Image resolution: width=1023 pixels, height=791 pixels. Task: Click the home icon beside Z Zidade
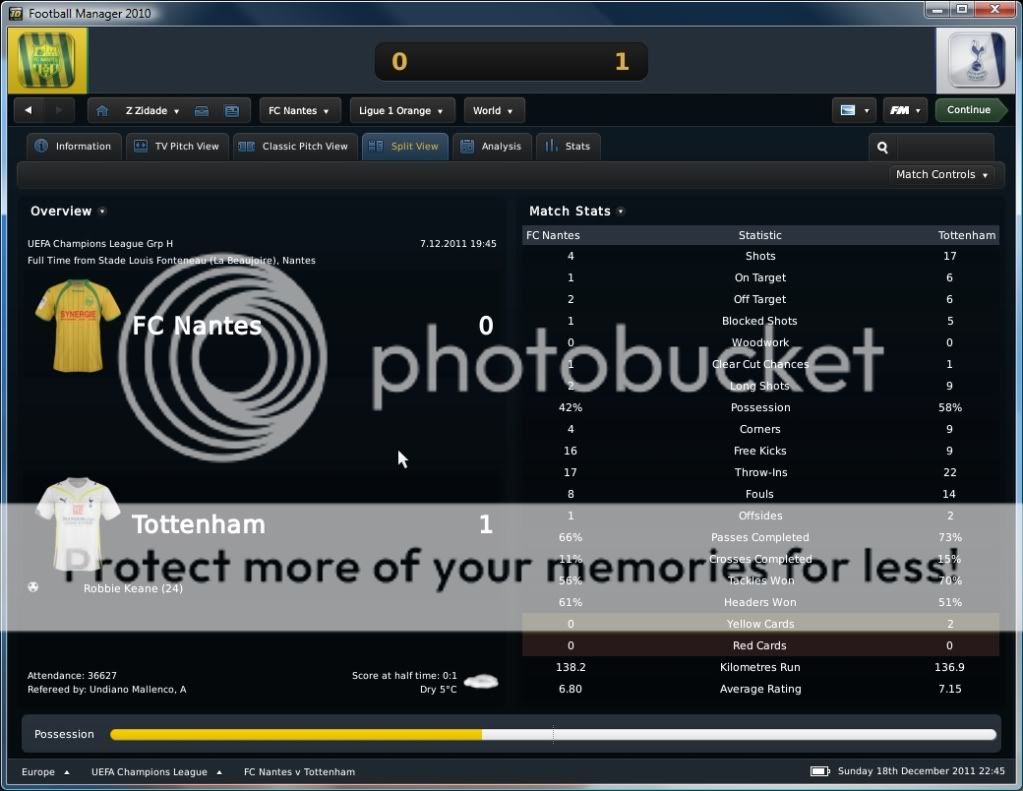coord(102,111)
